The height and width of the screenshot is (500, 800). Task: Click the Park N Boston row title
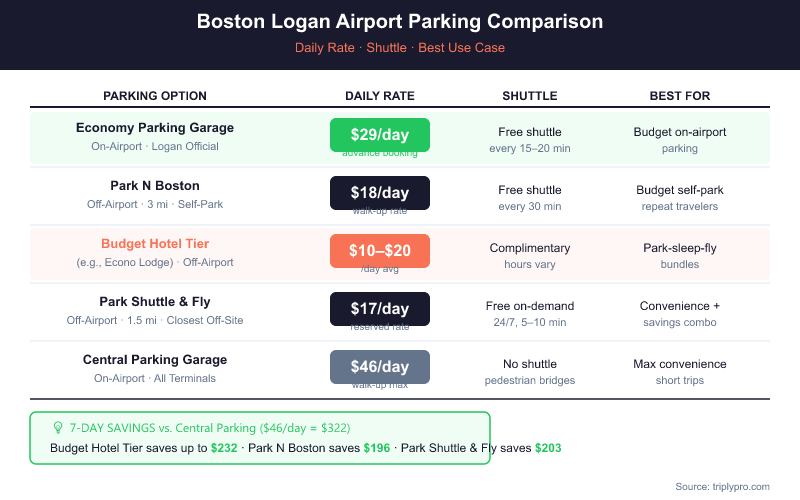point(155,186)
